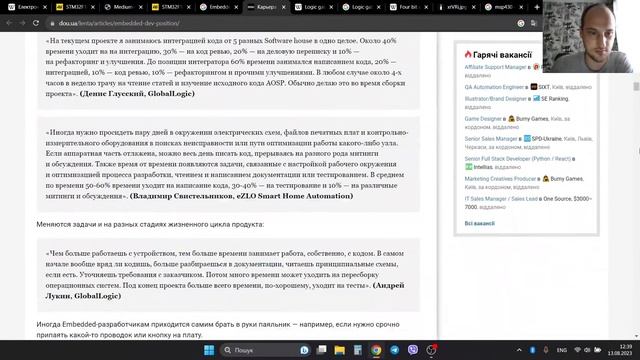640x360 pixels.
Task: Click the SE Ranking logo icon
Action: click(x=536, y=98)
